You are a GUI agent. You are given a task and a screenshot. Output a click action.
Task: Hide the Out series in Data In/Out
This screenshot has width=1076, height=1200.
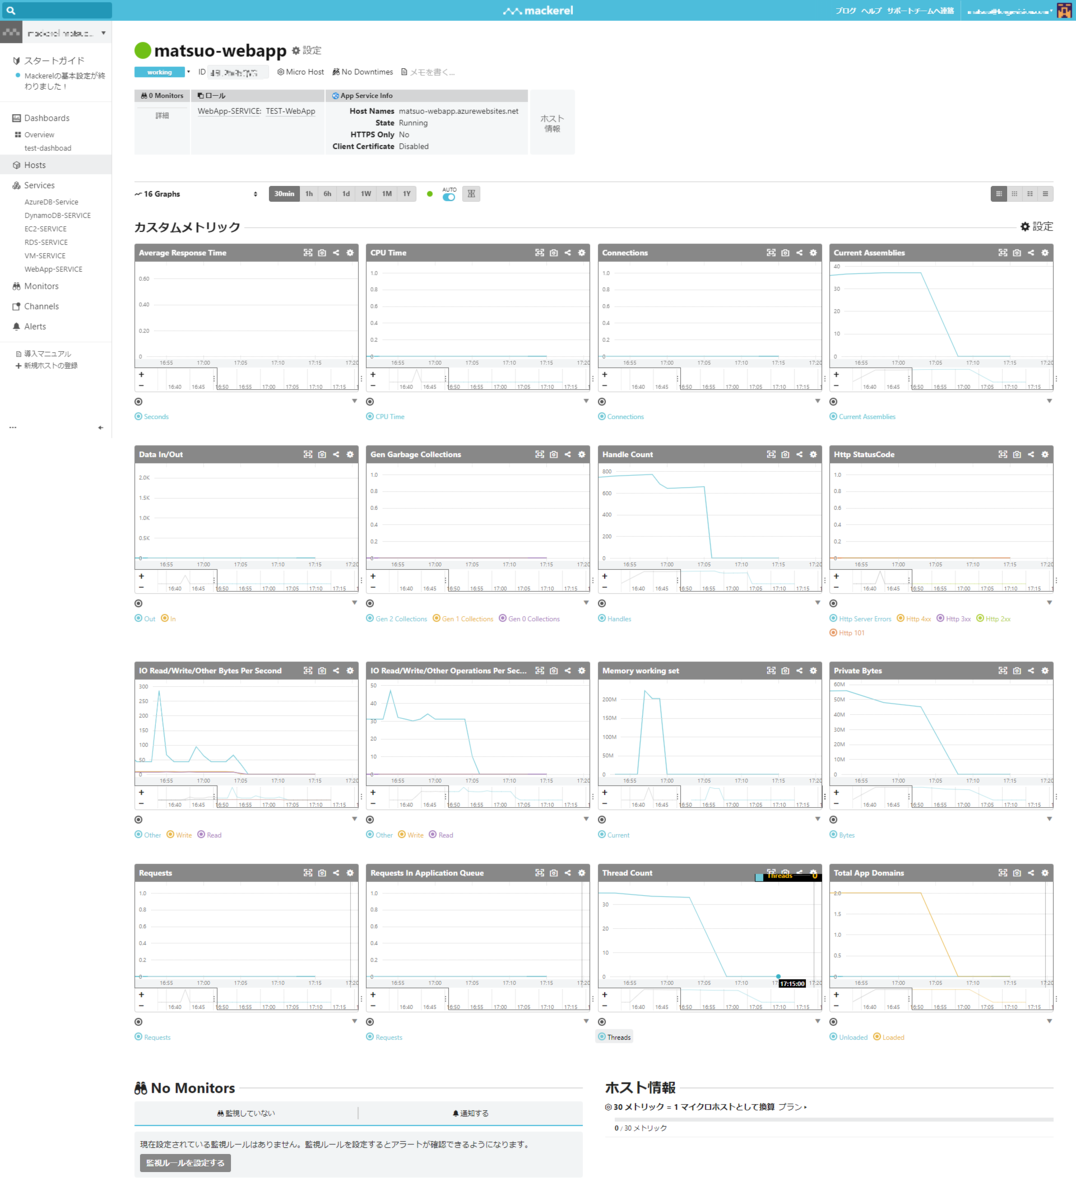145,619
